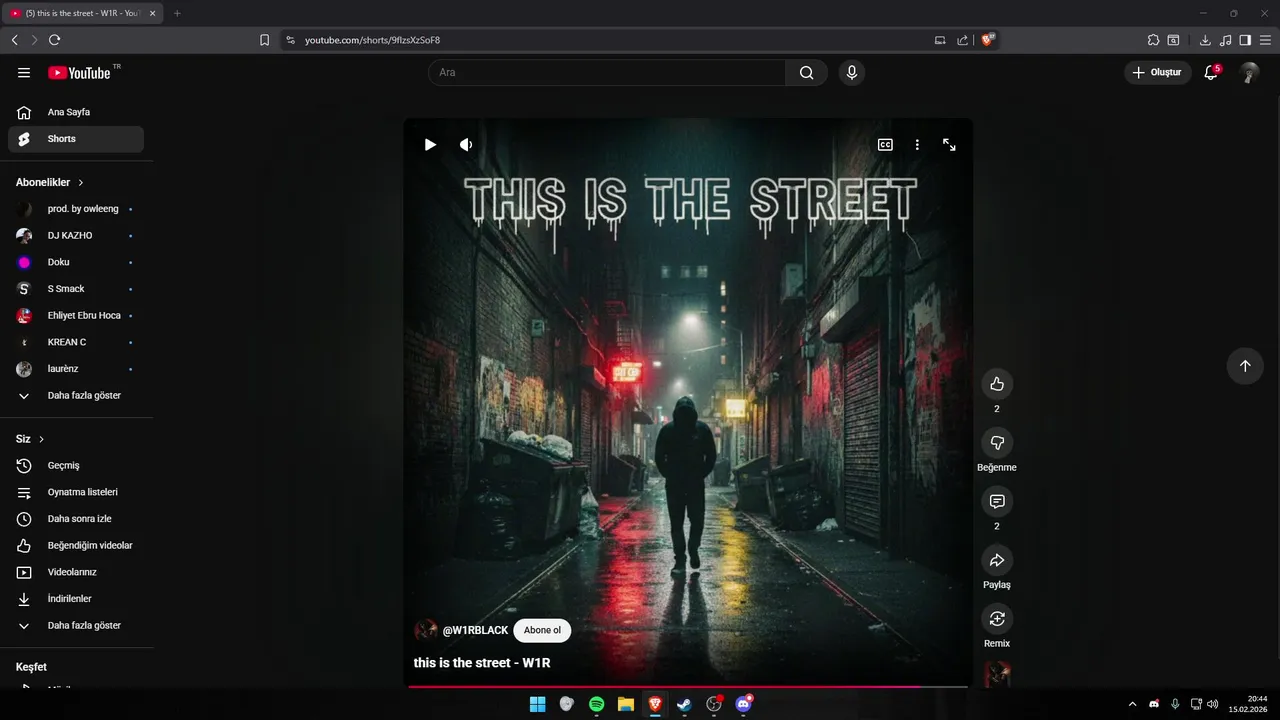Viewport: 1280px width, 720px height.
Task: Expand subscriptions with Daha fazla göster
Action: (x=76, y=396)
